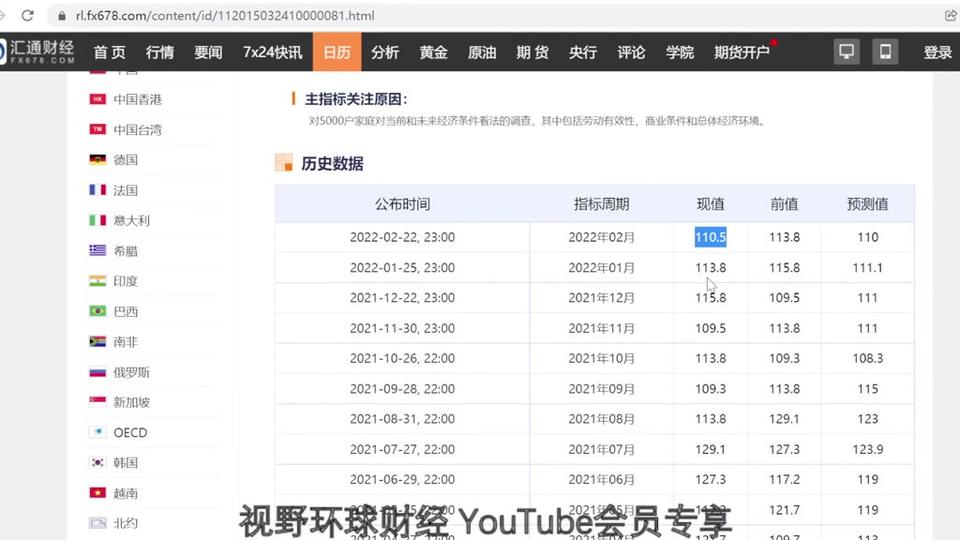
Task: Select 俄罗斯 in the country list
Action: tap(132, 372)
